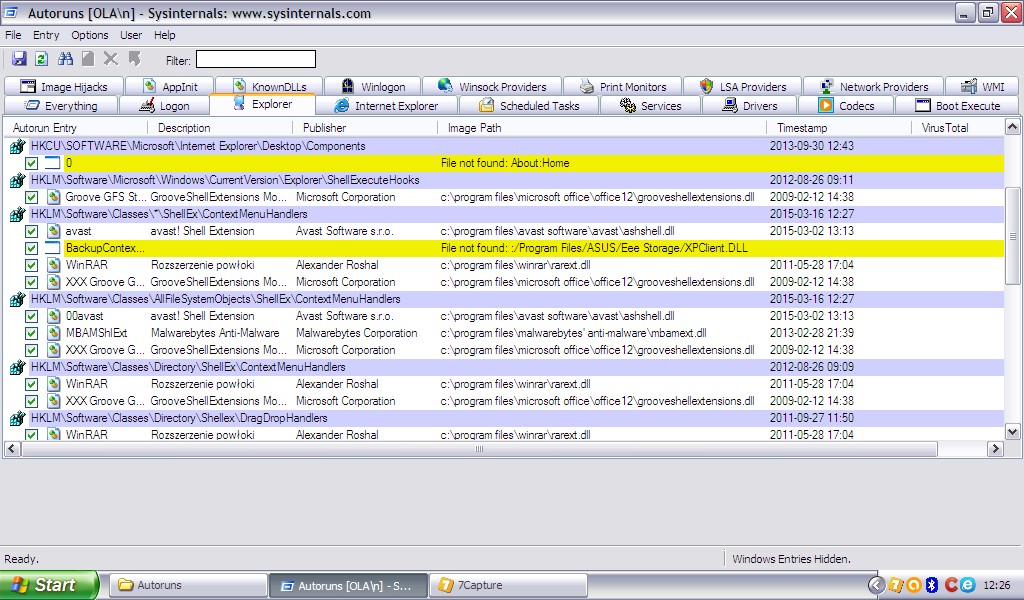
Task: Click the DLL icon beside the avast entry
Action: (x=54, y=231)
